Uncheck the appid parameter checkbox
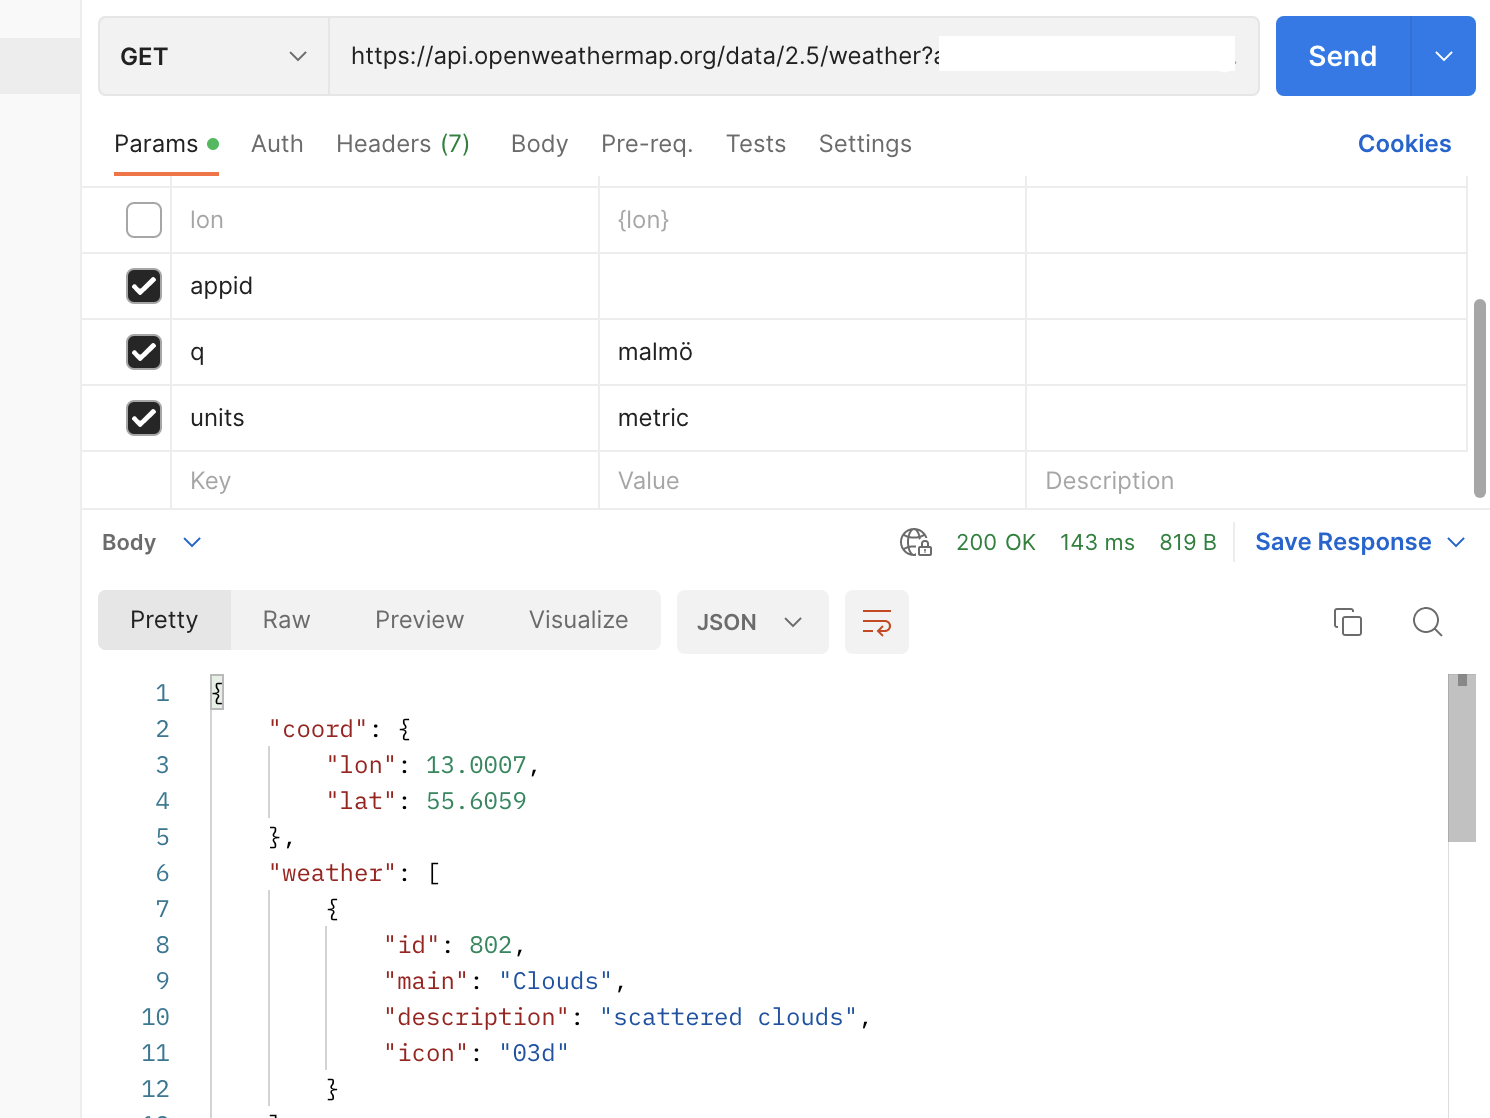Screen dimensions: 1490x1118 pos(144,286)
